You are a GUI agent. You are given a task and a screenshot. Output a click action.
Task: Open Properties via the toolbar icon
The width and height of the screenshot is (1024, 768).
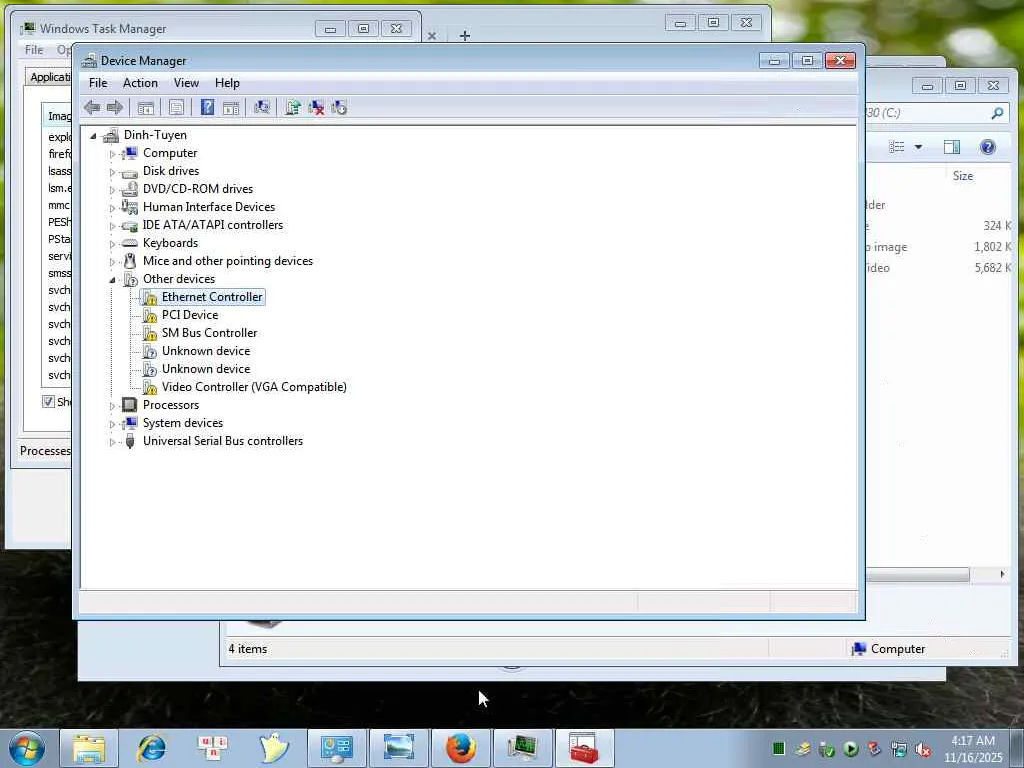click(176, 108)
